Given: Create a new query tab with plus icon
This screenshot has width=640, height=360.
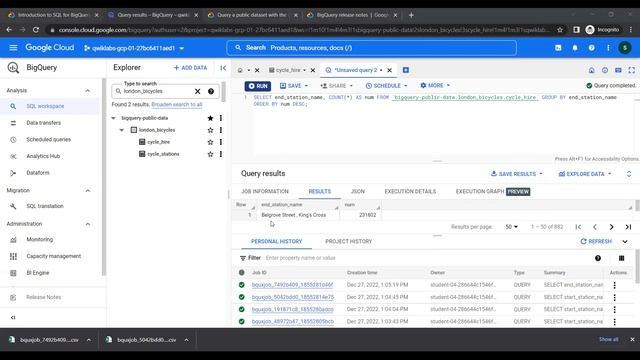Looking at the screenshot, I should (x=406, y=70).
